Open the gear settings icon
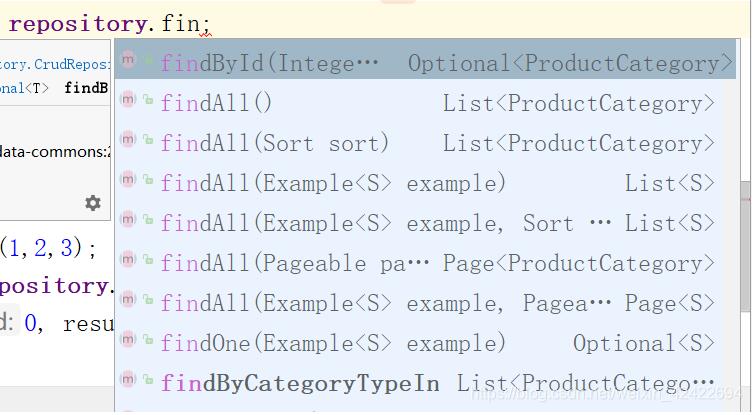 click(93, 203)
